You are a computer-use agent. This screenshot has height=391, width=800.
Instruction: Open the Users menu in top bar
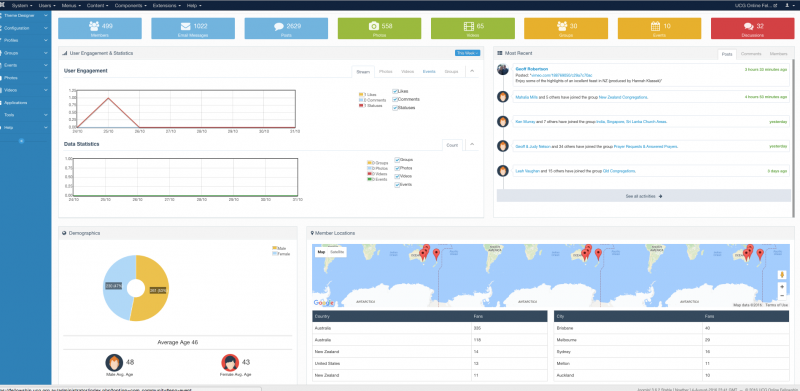click(x=47, y=5)
